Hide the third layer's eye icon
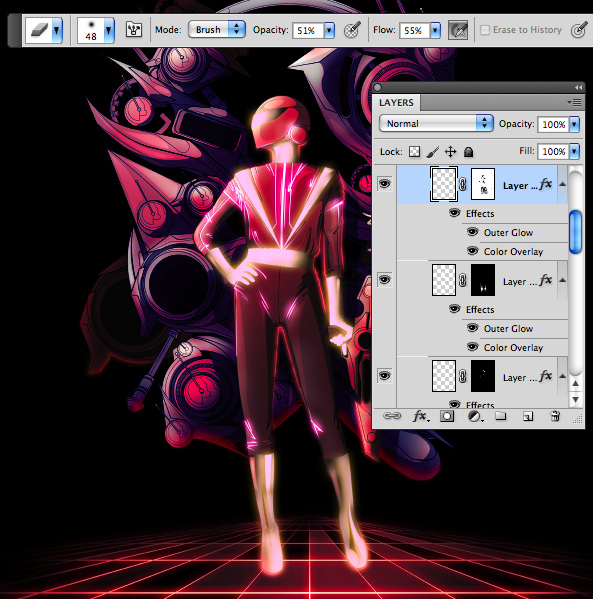This screenshot has width=593, height=599. (x=384, y=376)
